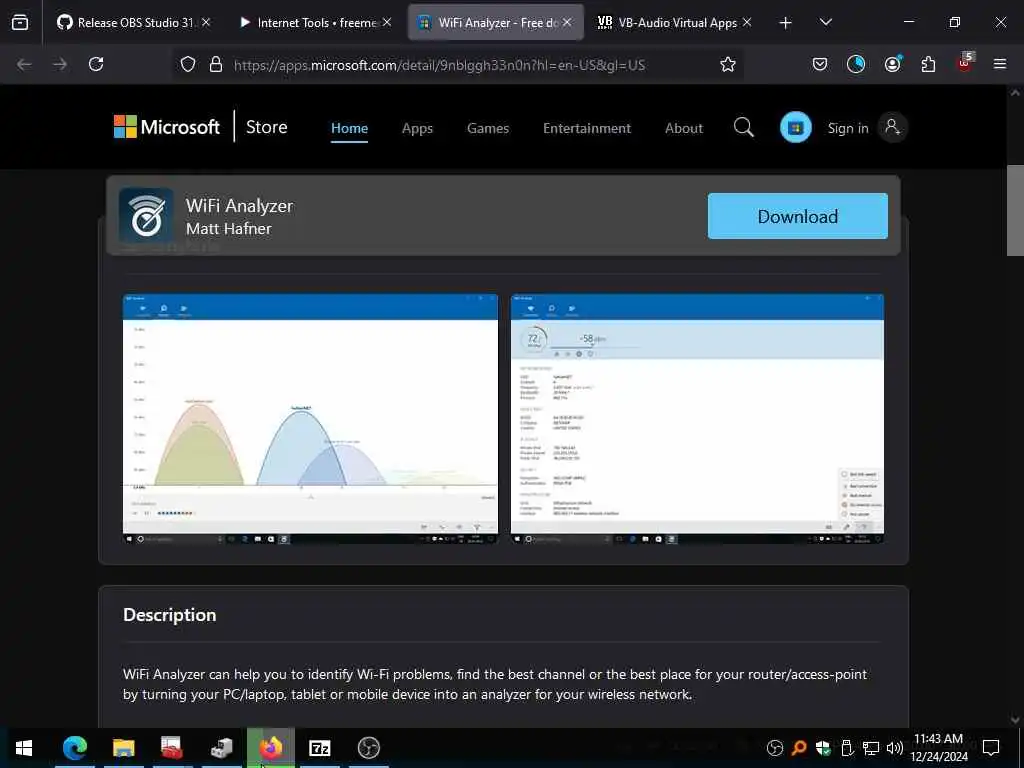
Task: Save page to Pocket
Action: click(820, 64)
